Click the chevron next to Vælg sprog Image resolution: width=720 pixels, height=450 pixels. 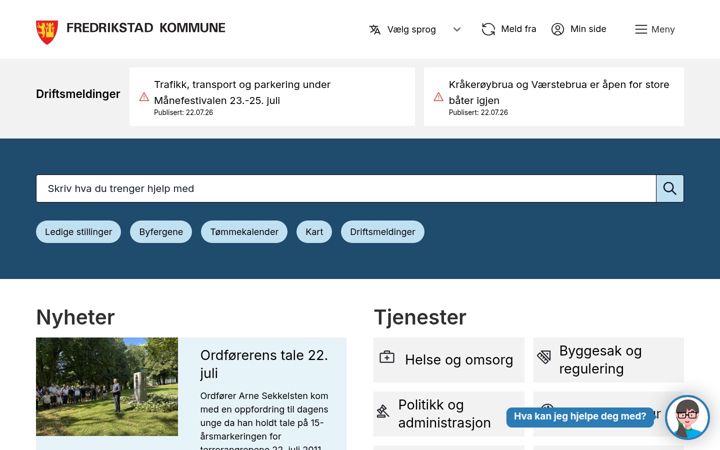tap(456, 29)
